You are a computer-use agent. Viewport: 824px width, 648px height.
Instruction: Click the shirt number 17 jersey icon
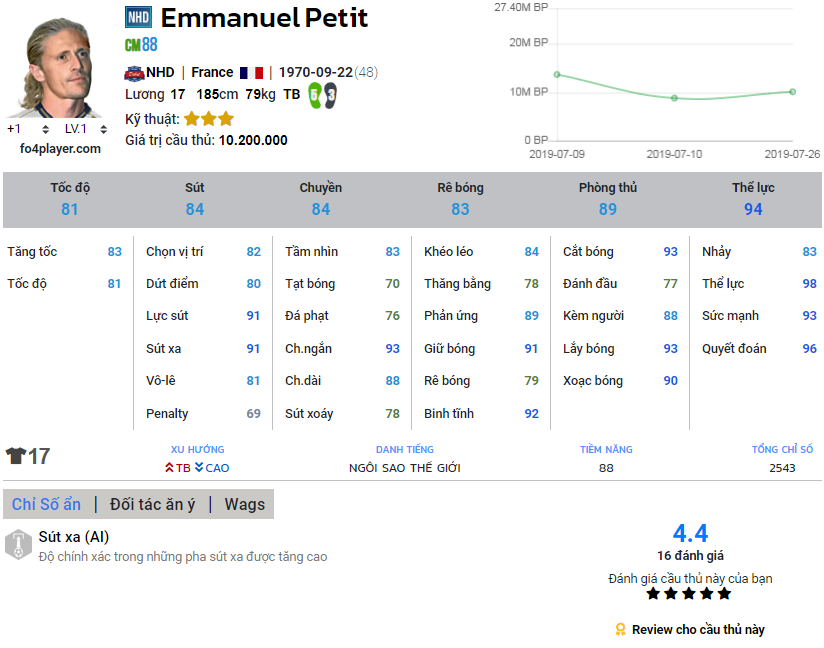coord(16,457)
